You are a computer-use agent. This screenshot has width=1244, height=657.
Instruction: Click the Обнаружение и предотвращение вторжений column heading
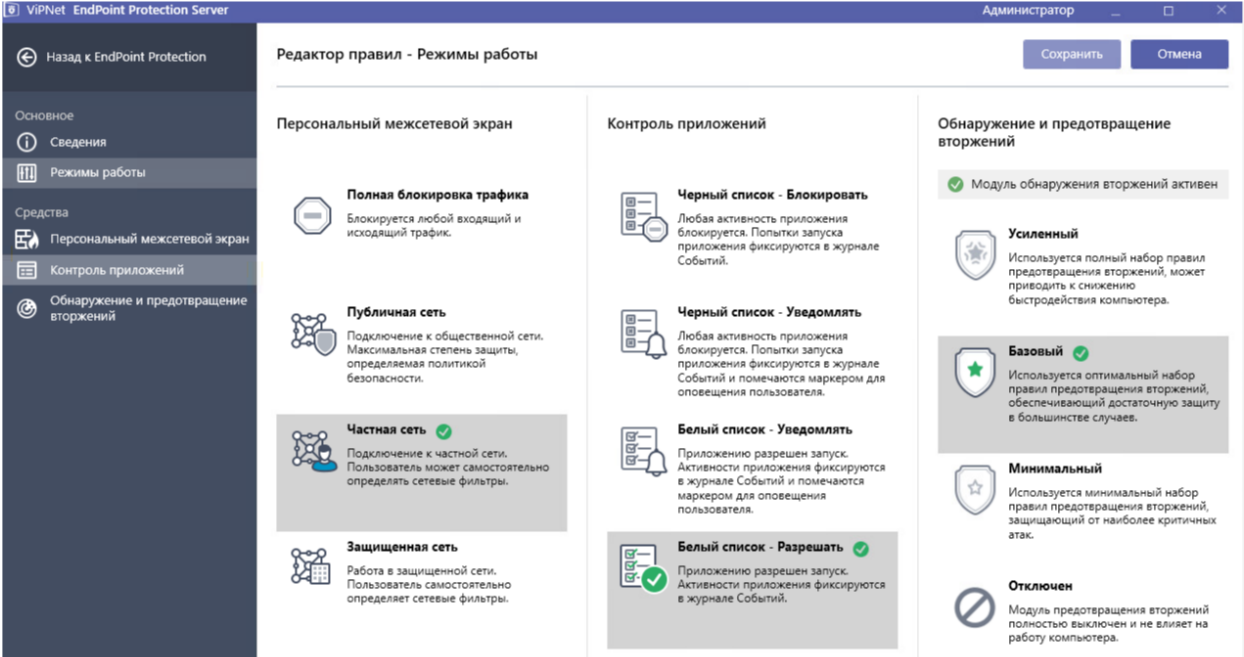coord(1054,132)
